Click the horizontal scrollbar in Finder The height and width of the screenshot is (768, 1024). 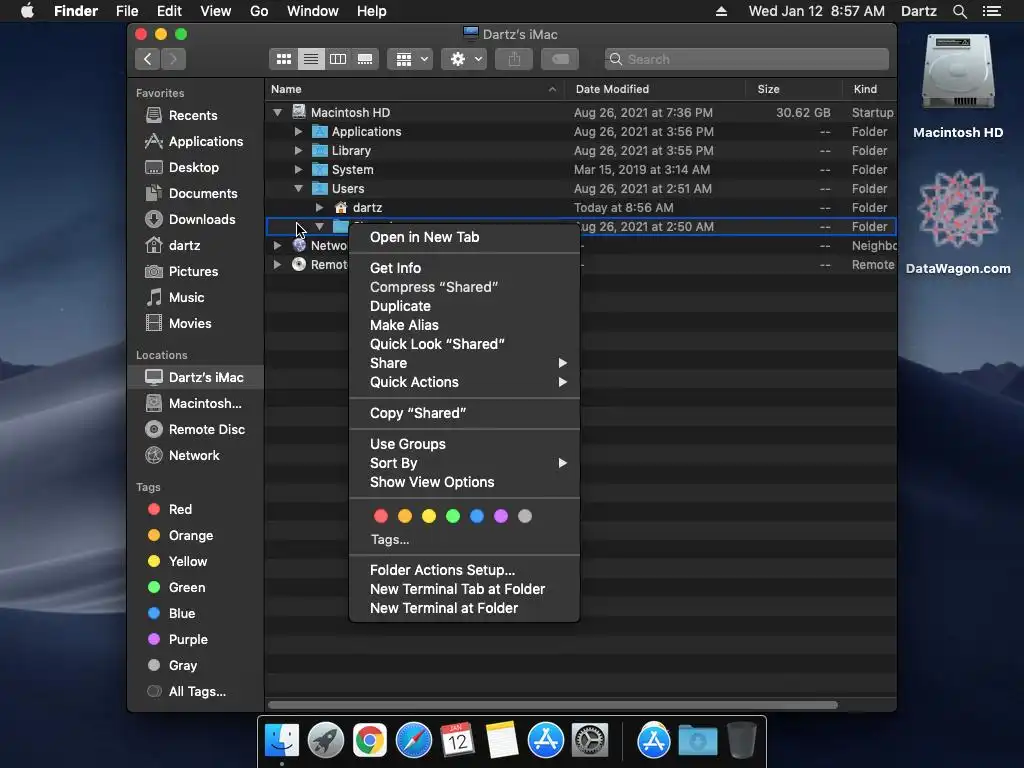[553, 705]
